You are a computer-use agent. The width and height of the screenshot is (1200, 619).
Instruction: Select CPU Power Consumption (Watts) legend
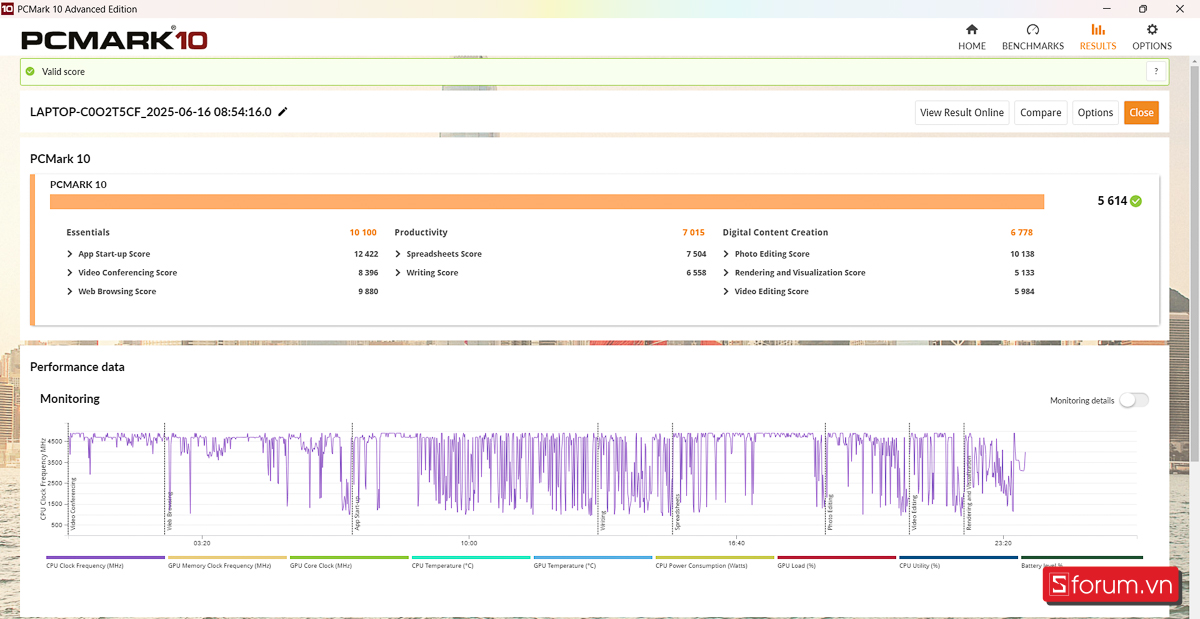pos(715,562)
